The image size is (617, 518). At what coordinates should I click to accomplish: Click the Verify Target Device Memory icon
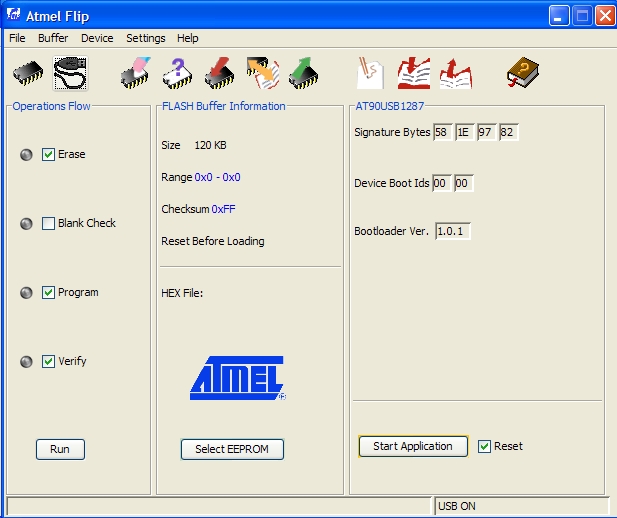click(262, 73)
